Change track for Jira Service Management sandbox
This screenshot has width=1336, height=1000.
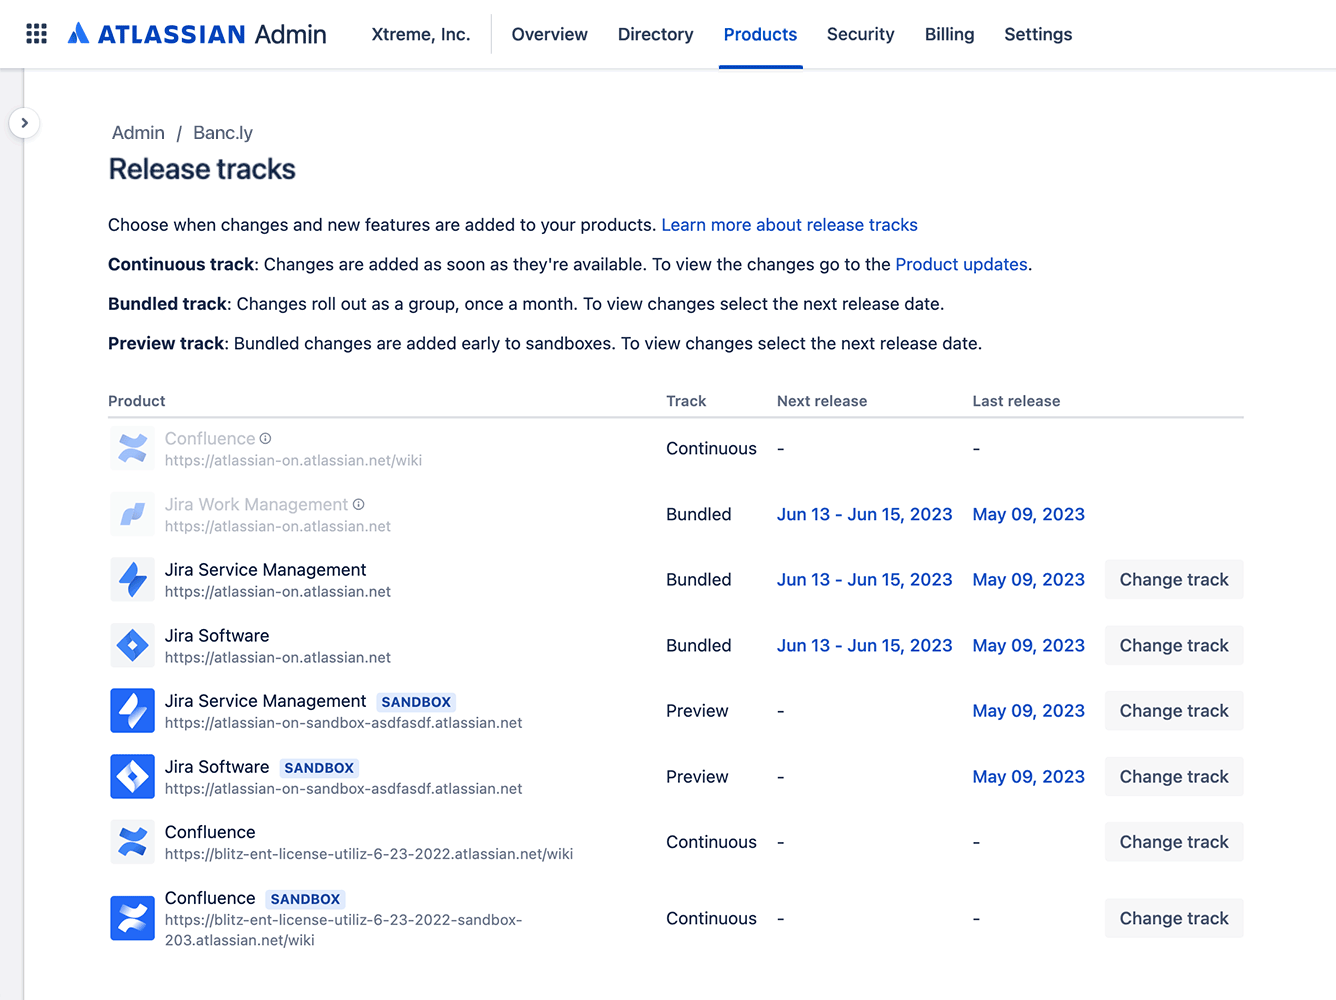pos(1173,711)
